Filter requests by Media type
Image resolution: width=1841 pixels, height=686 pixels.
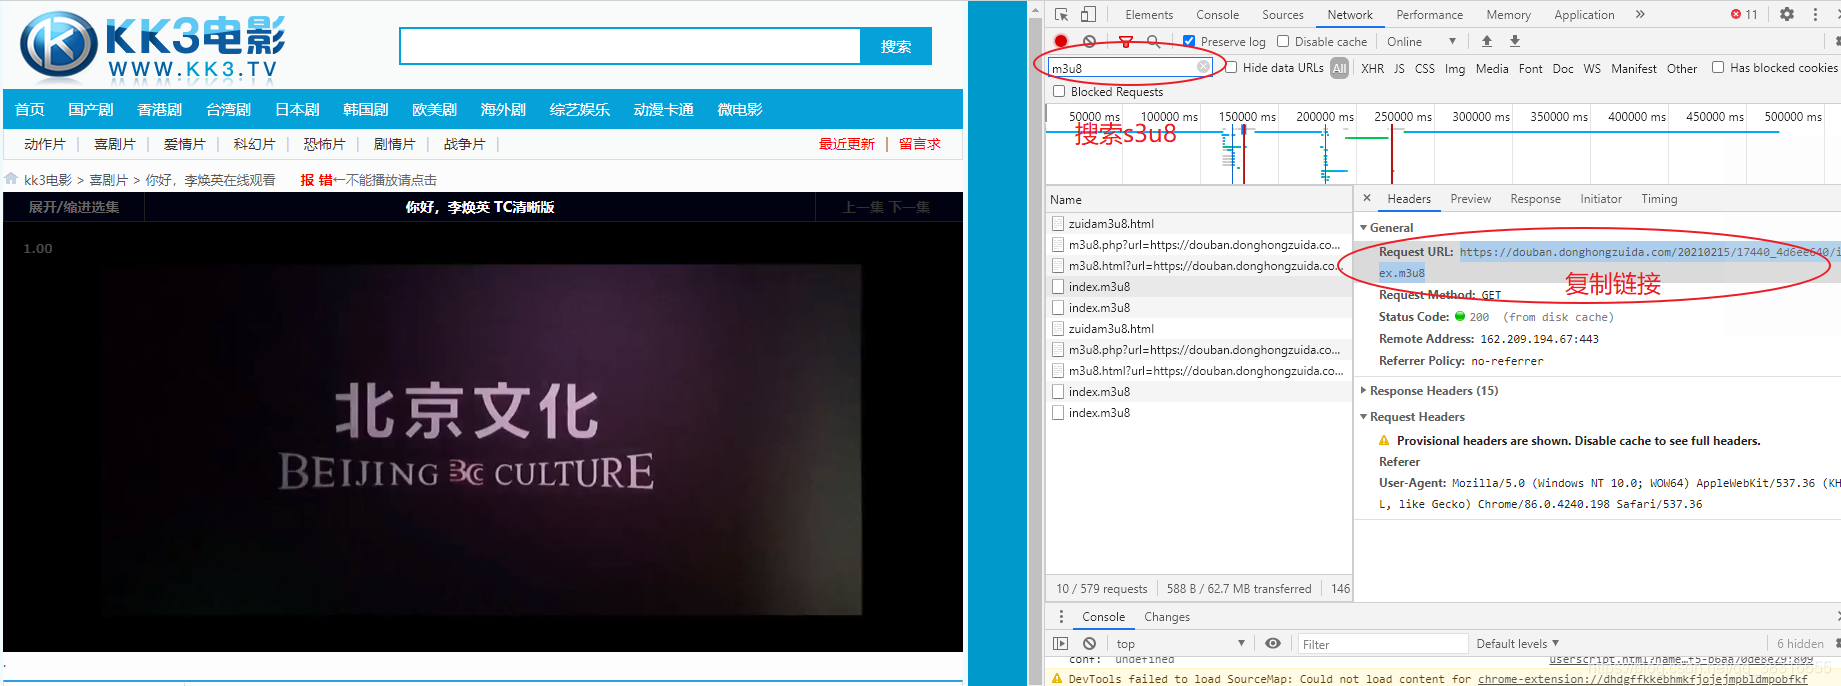1492,68
